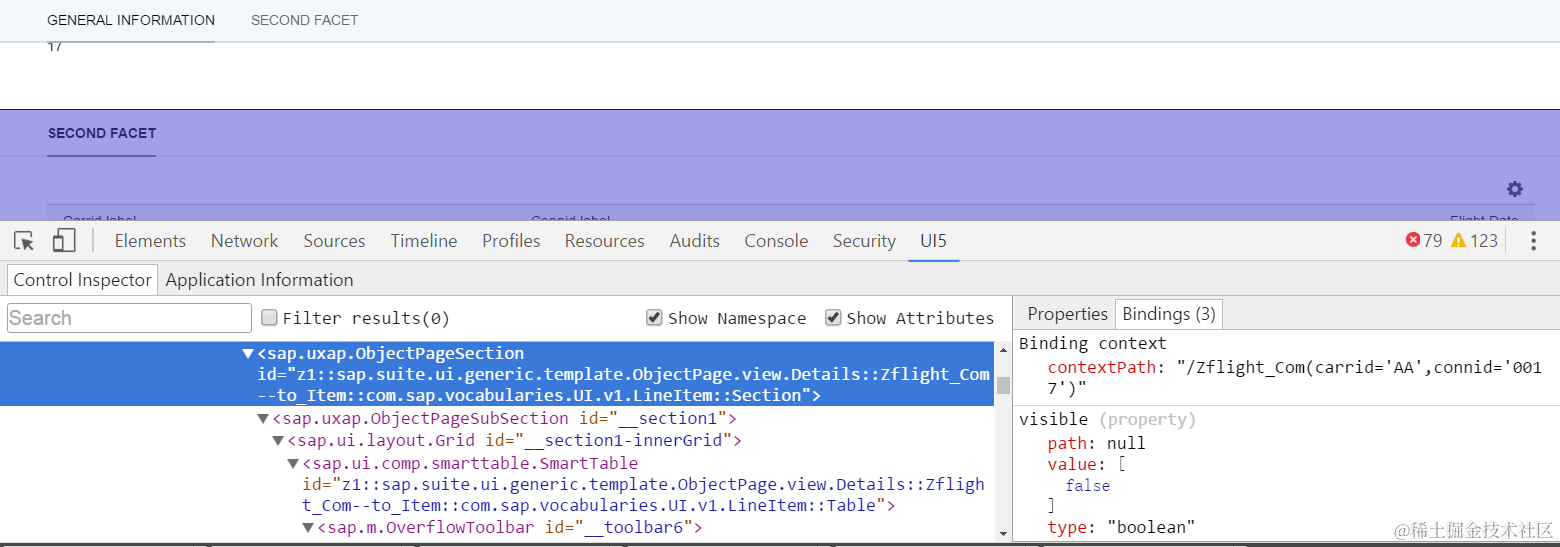Switch to the Sources tab

coord(334,241)
